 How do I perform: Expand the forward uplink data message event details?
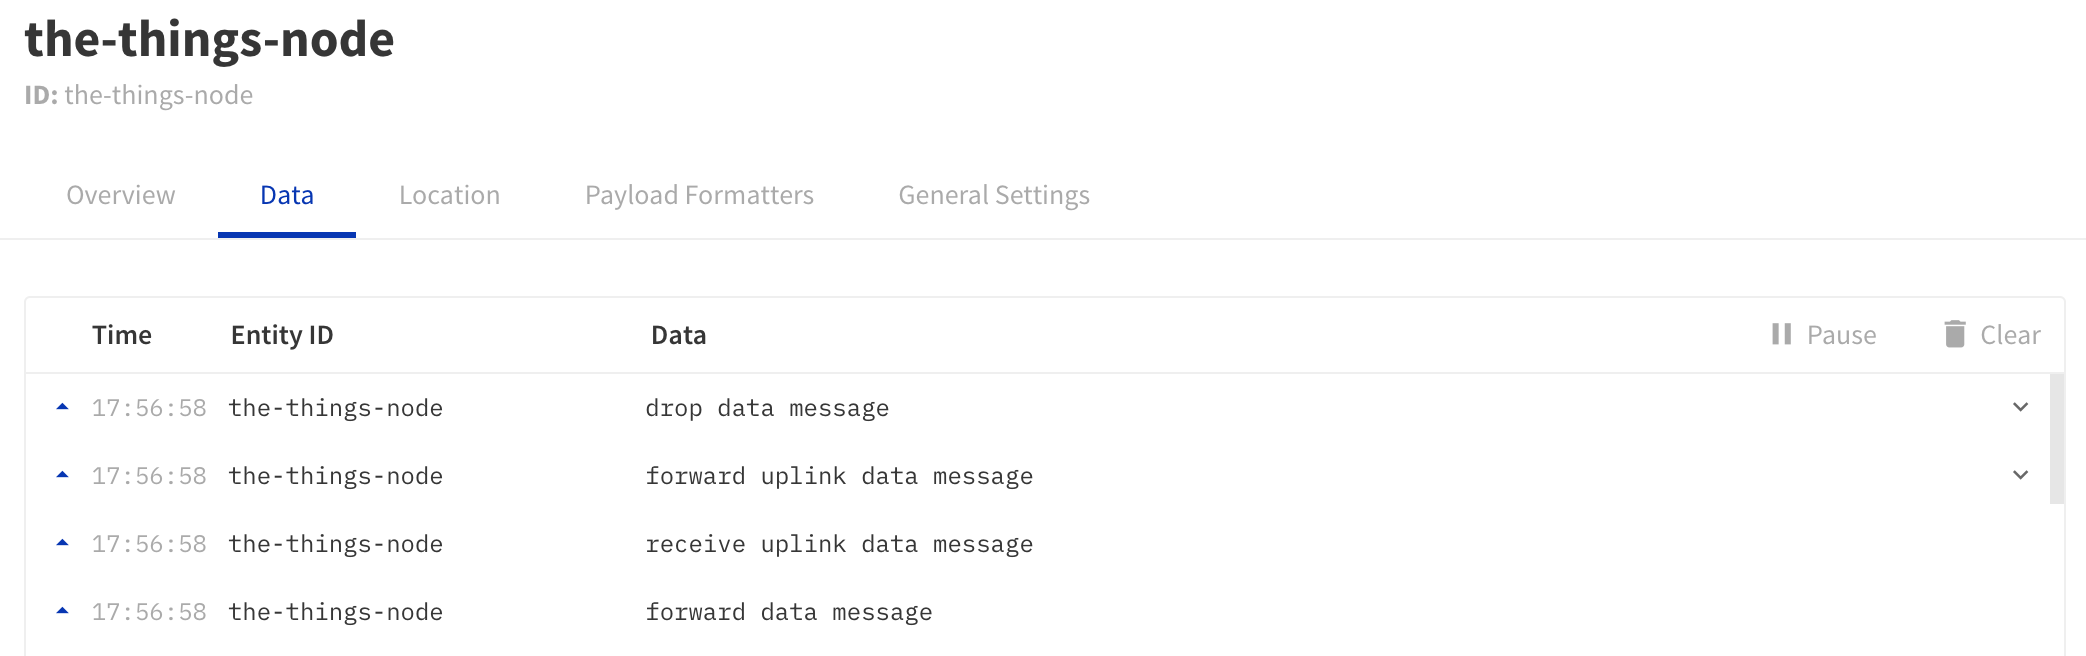tap(2019, 475)
